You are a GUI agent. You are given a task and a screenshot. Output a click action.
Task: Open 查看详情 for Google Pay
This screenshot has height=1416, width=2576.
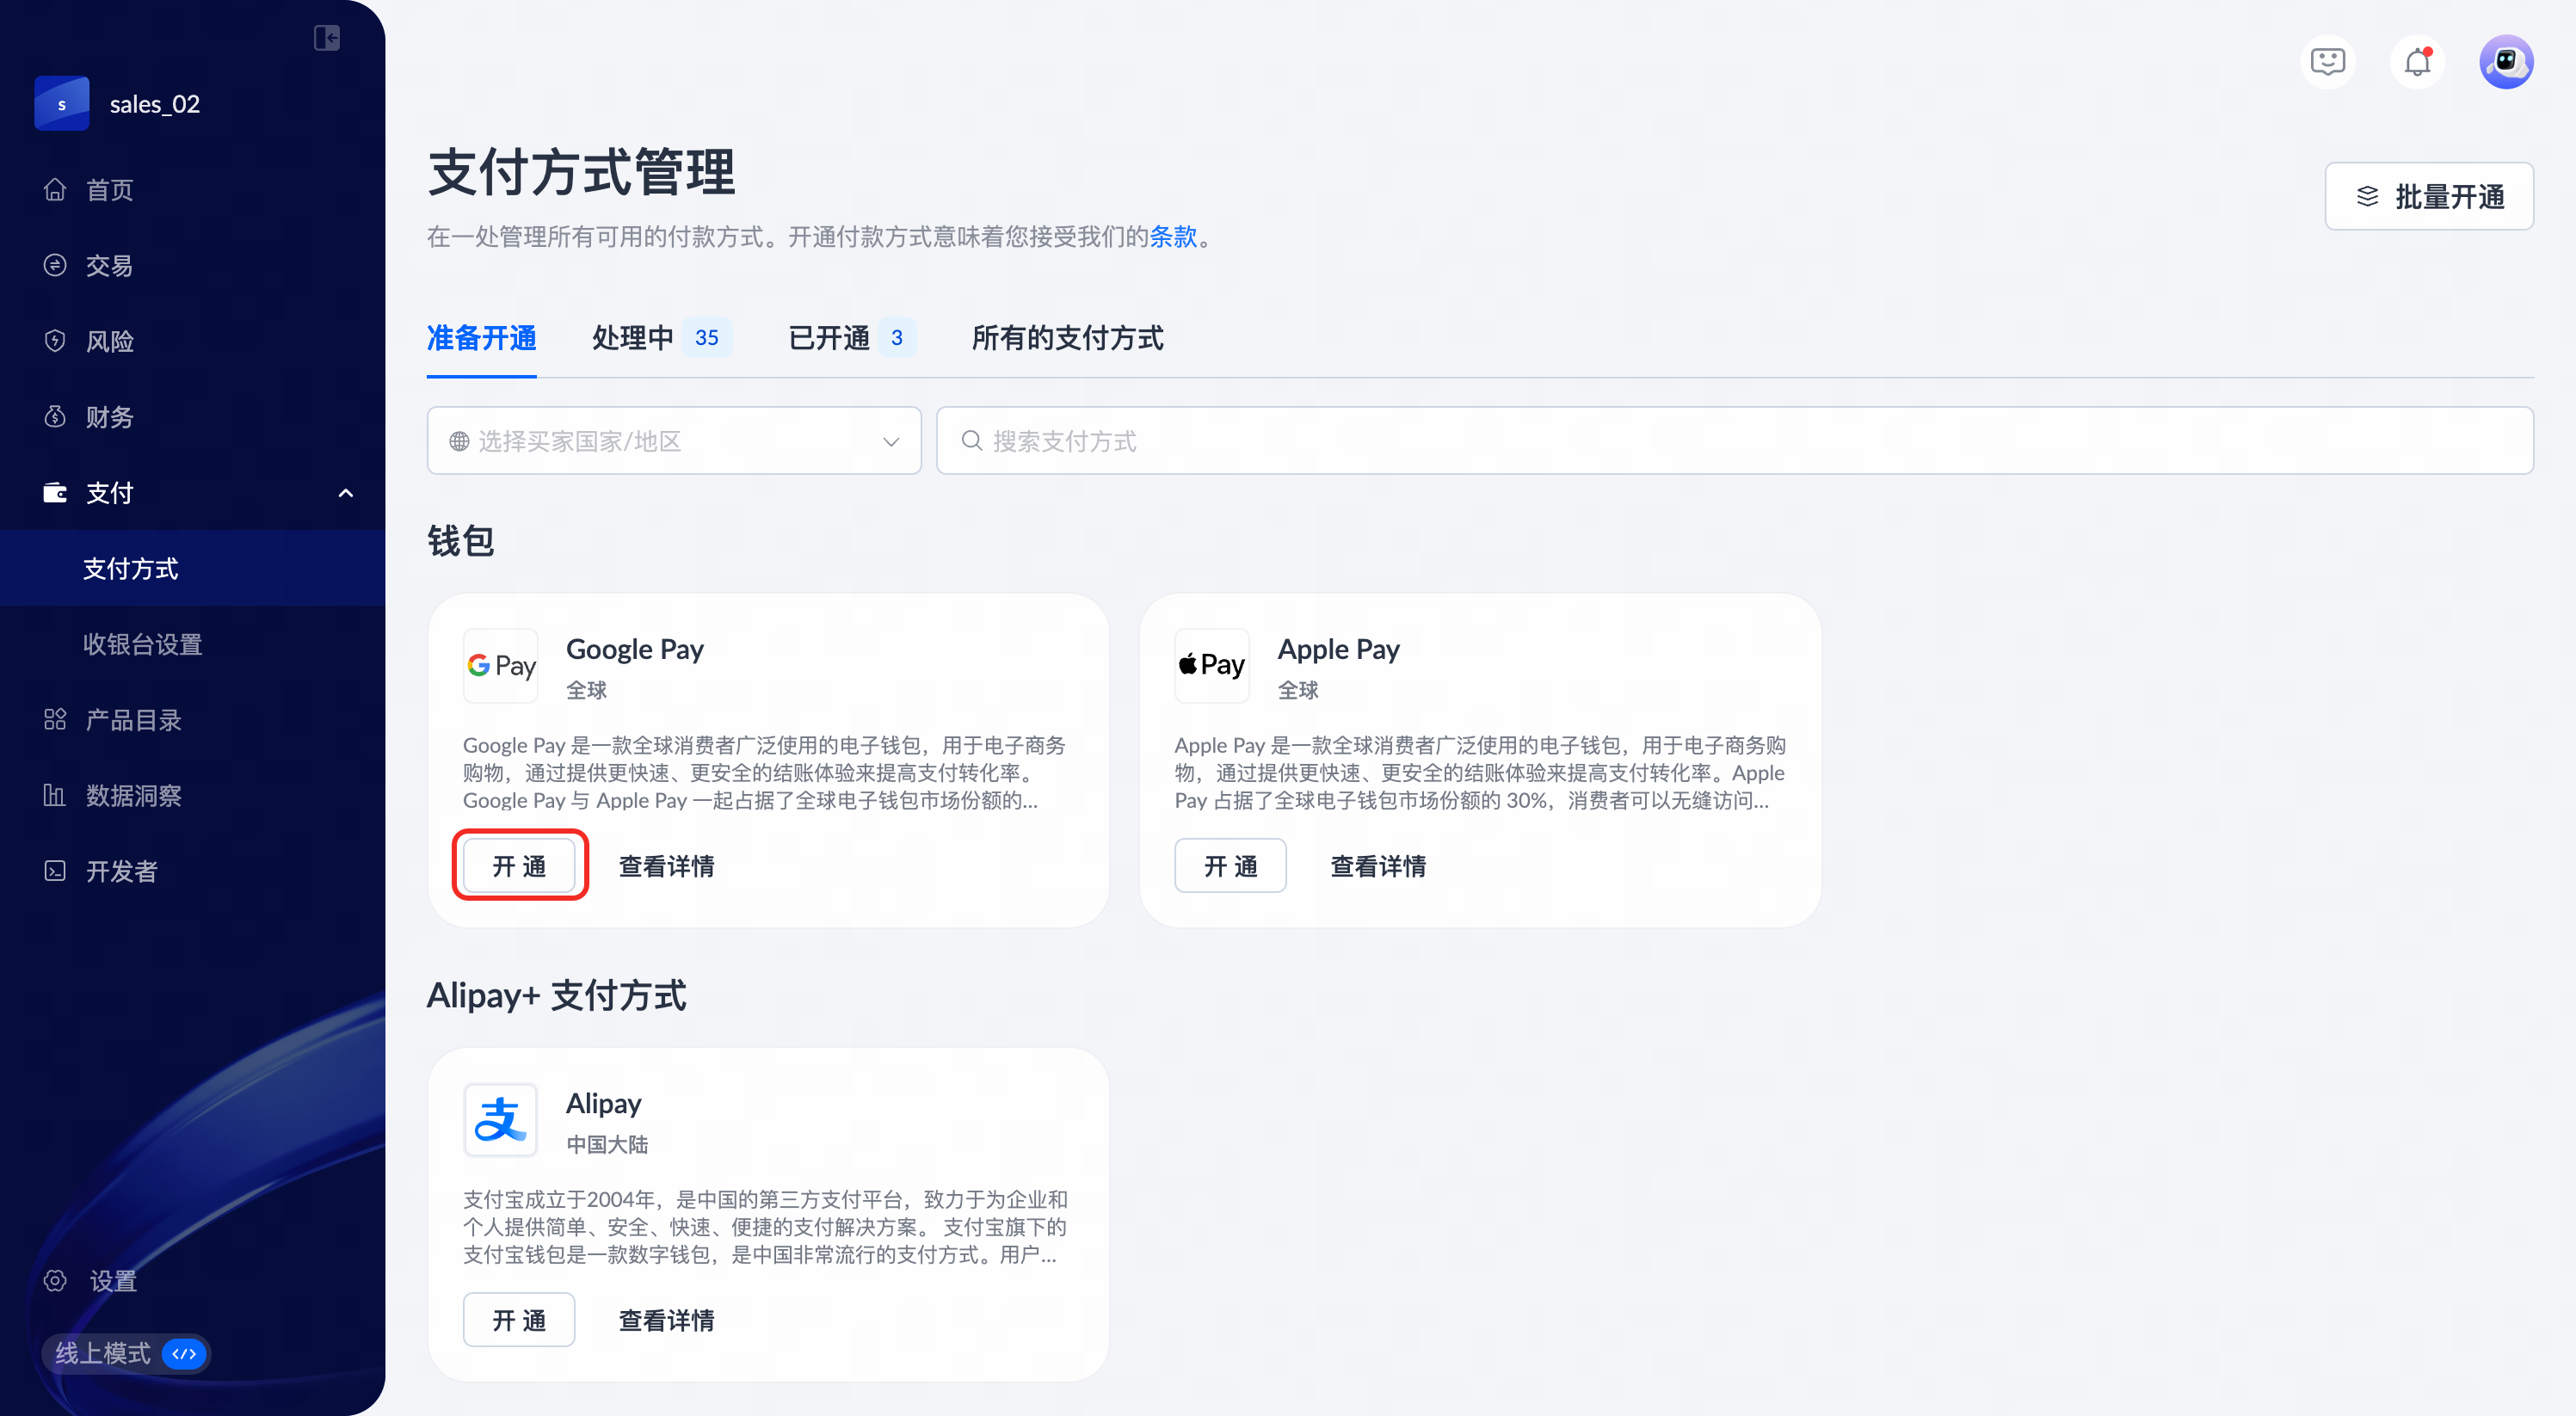(666, 866)
